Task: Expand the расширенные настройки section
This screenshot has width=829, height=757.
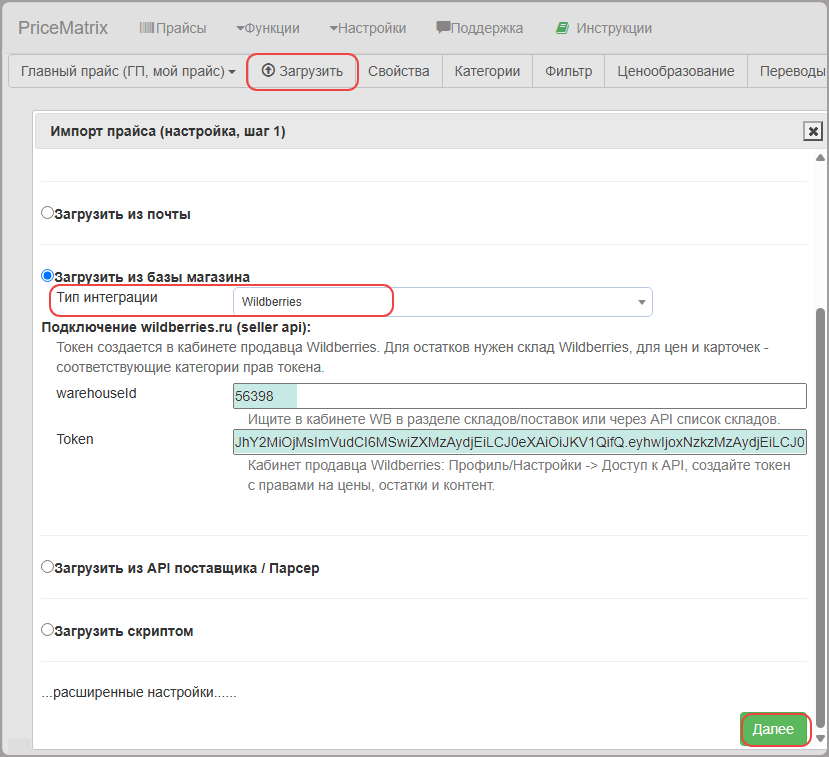Action: click(139, 692)
